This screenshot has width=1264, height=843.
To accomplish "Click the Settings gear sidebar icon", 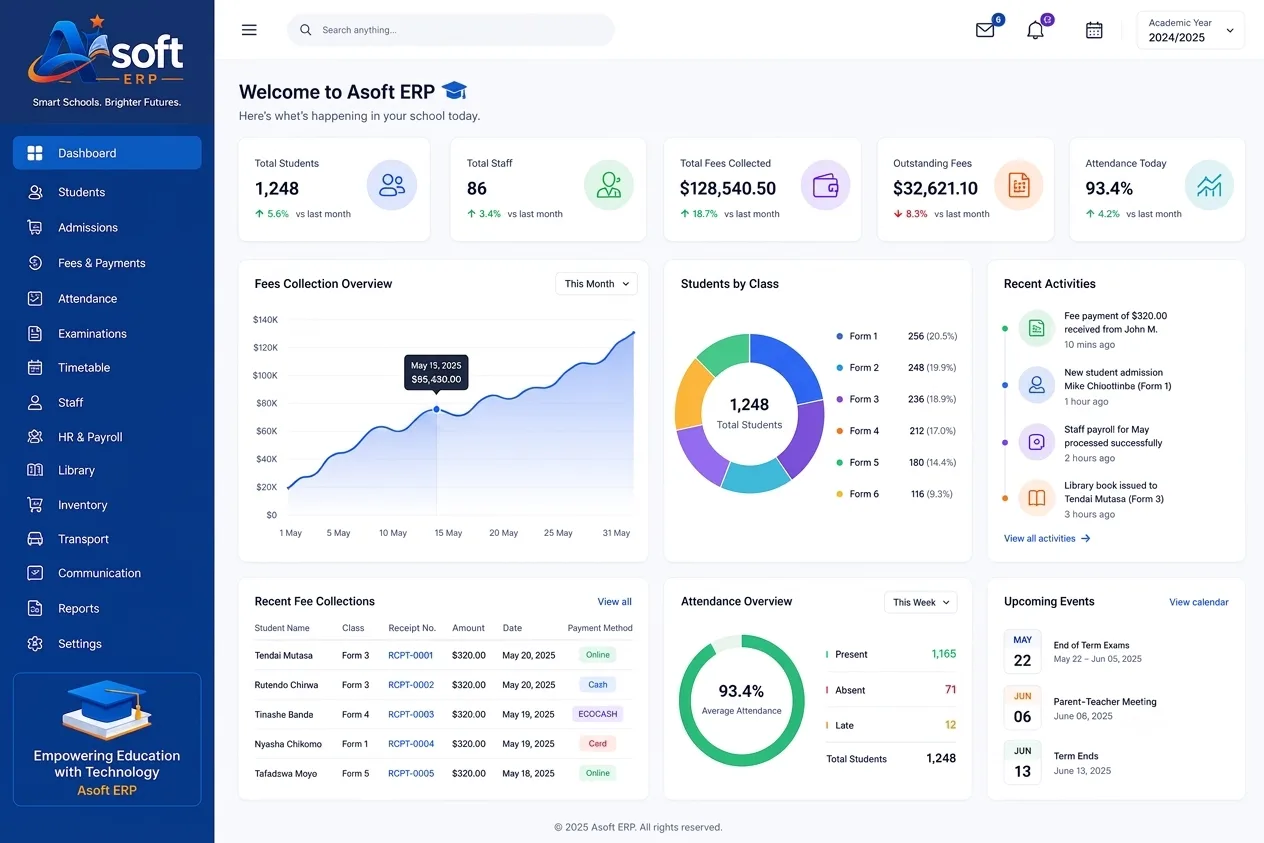I will 35,644.
